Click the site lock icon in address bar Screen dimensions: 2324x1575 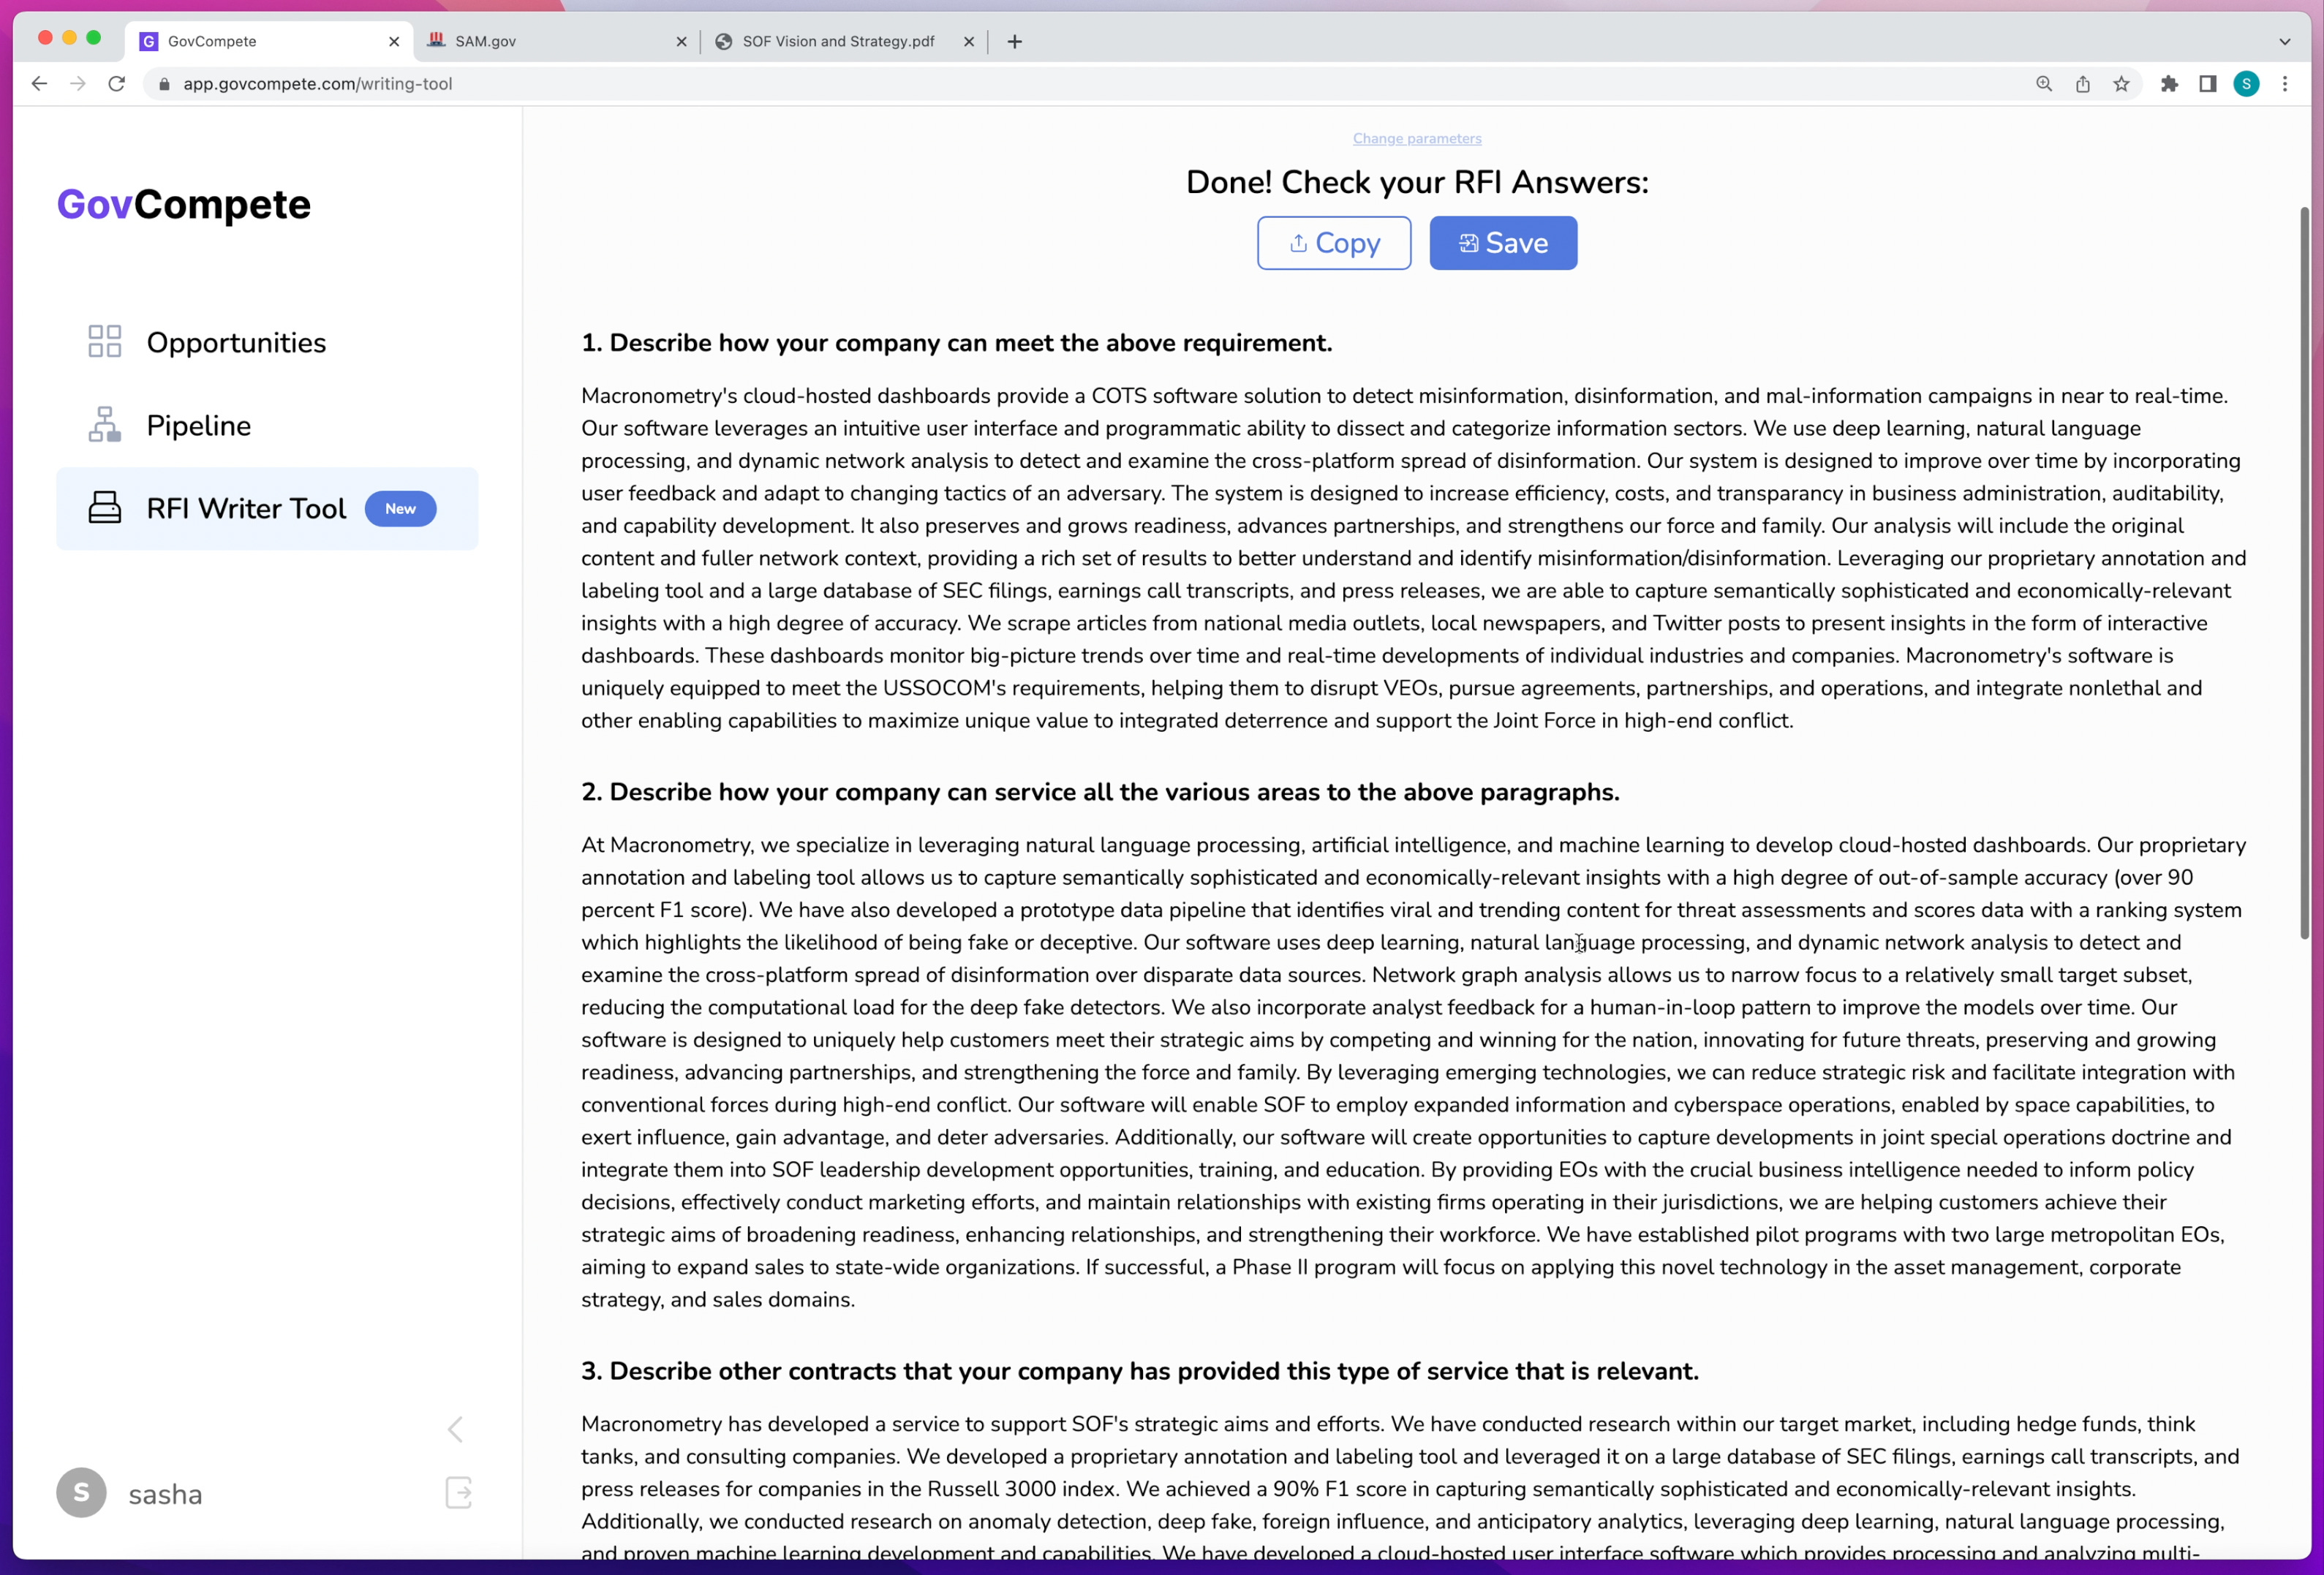pyautogui.click(x=164, y=84)
